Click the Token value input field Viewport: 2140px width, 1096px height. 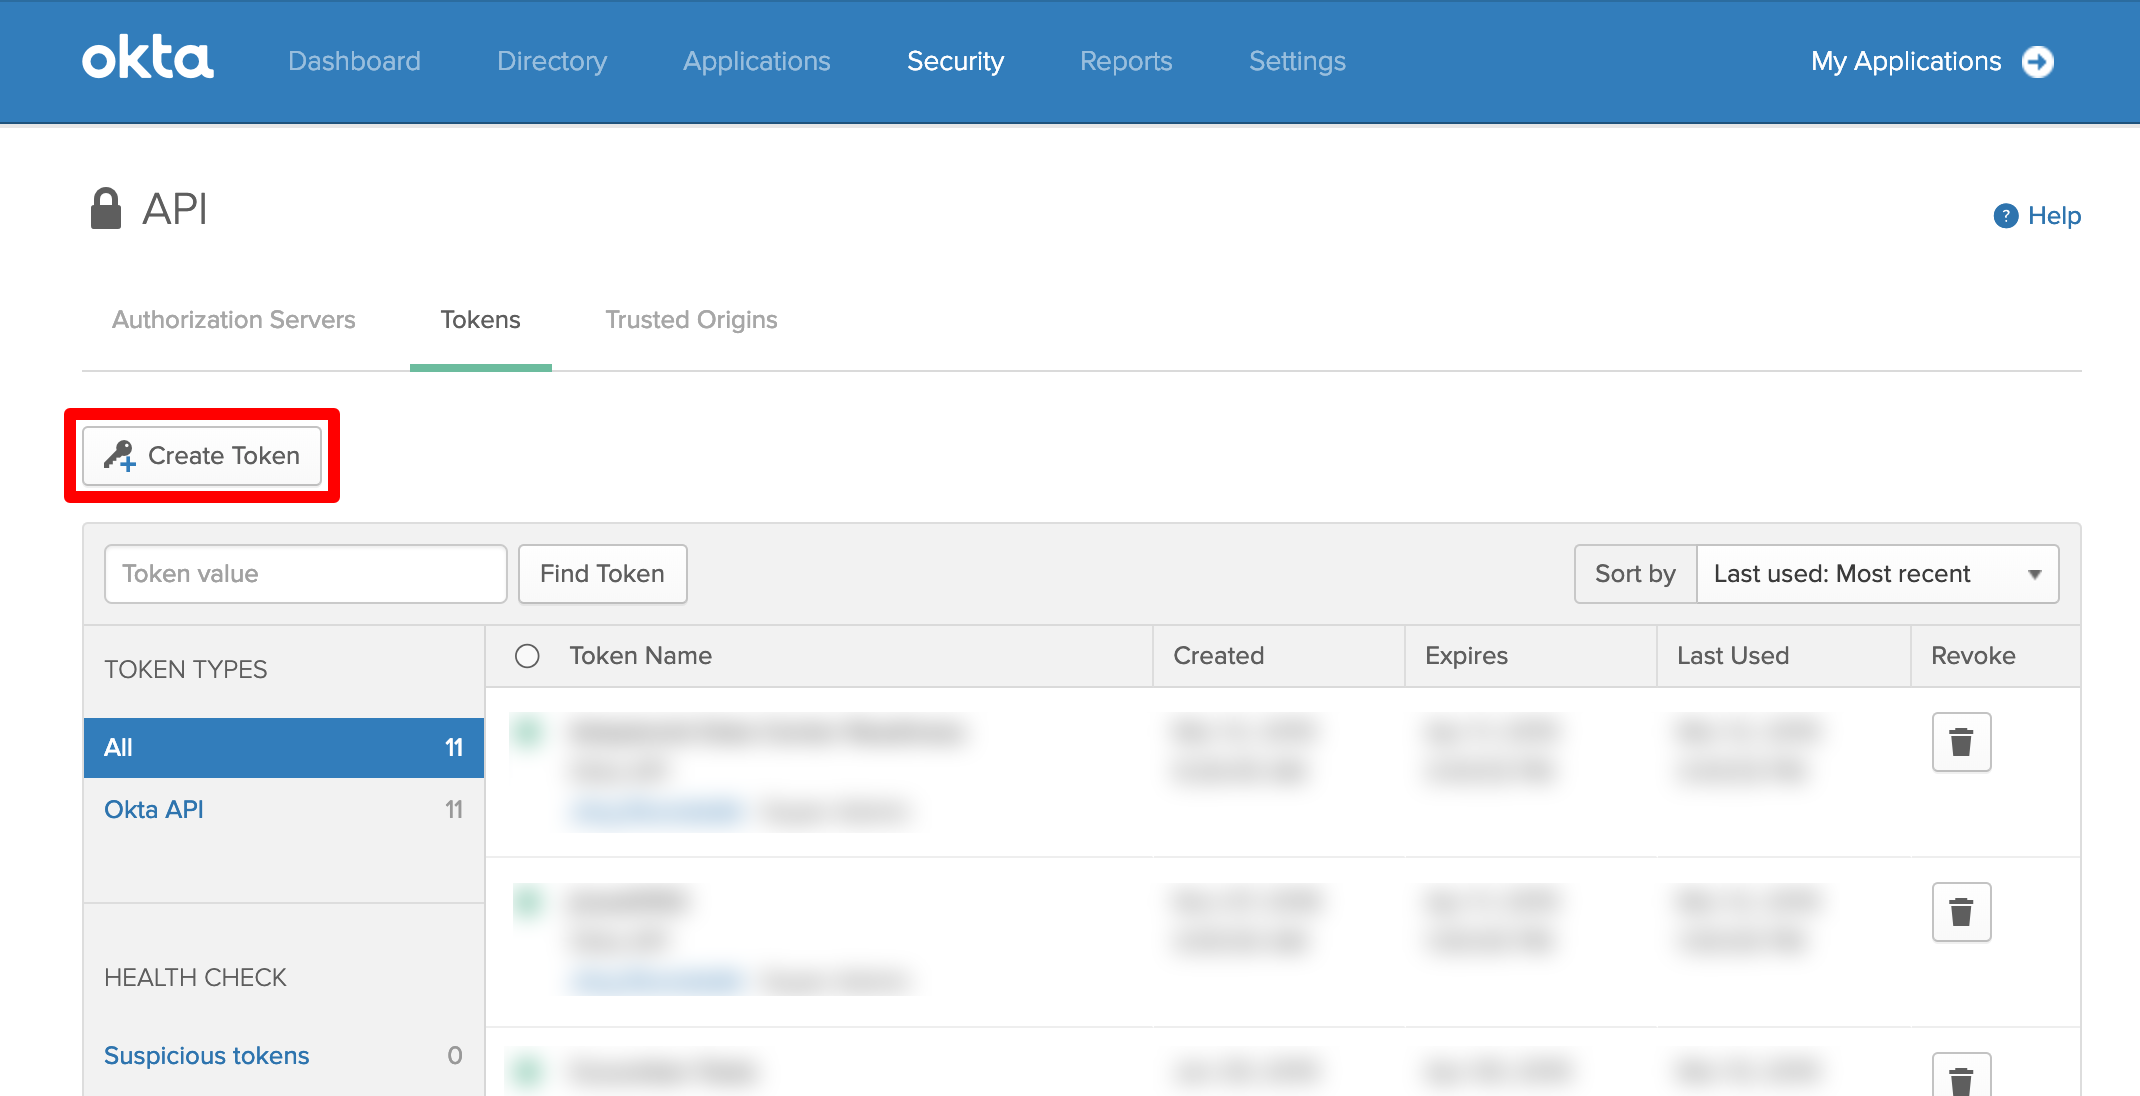click(305, 574)
